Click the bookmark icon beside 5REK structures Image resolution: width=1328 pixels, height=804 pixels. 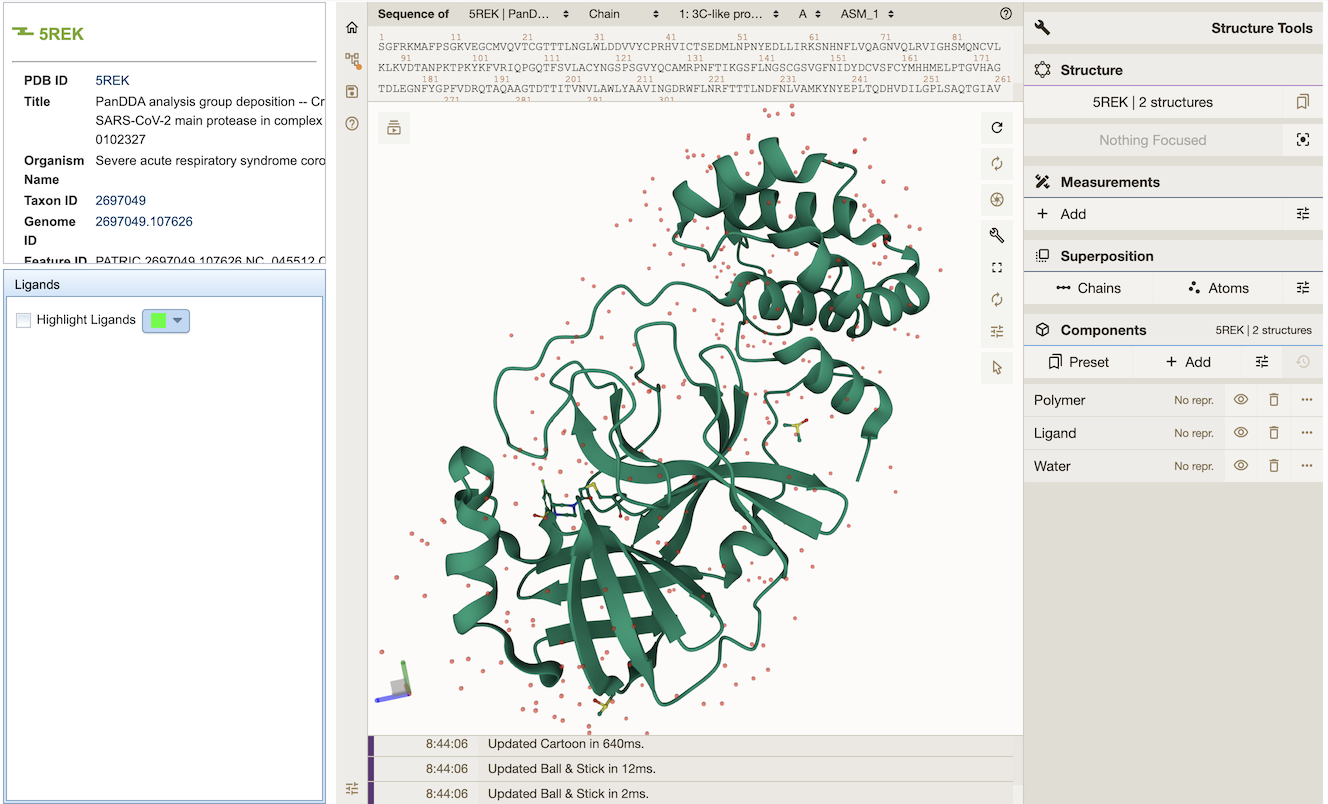[1303, 102]
